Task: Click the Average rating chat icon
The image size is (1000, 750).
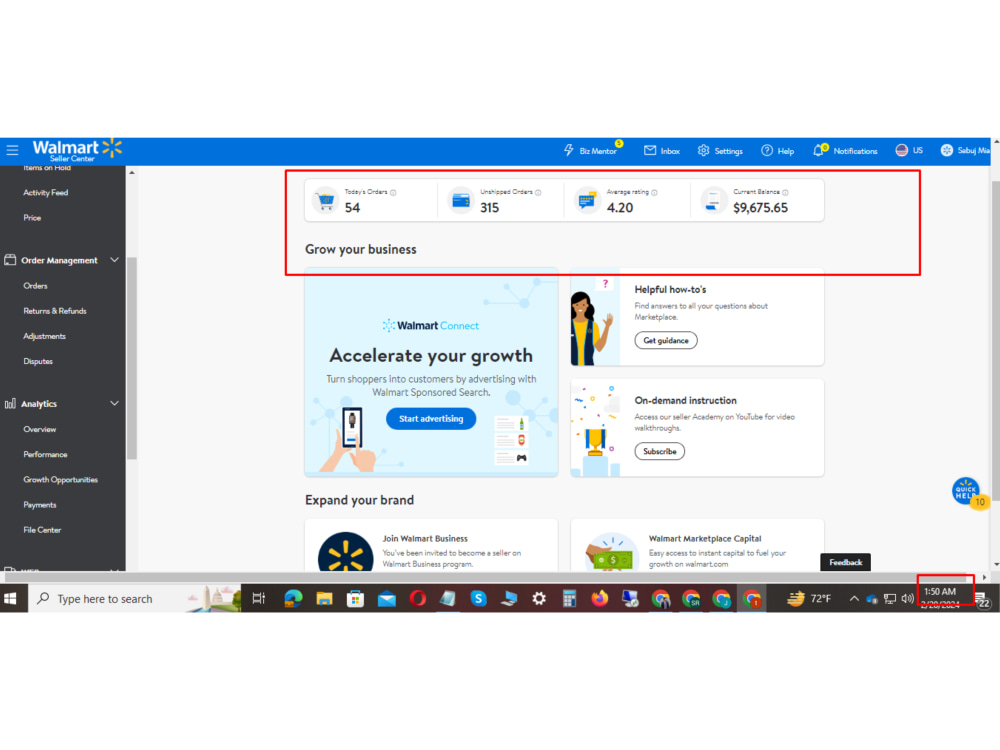Action: pos(587,201)
